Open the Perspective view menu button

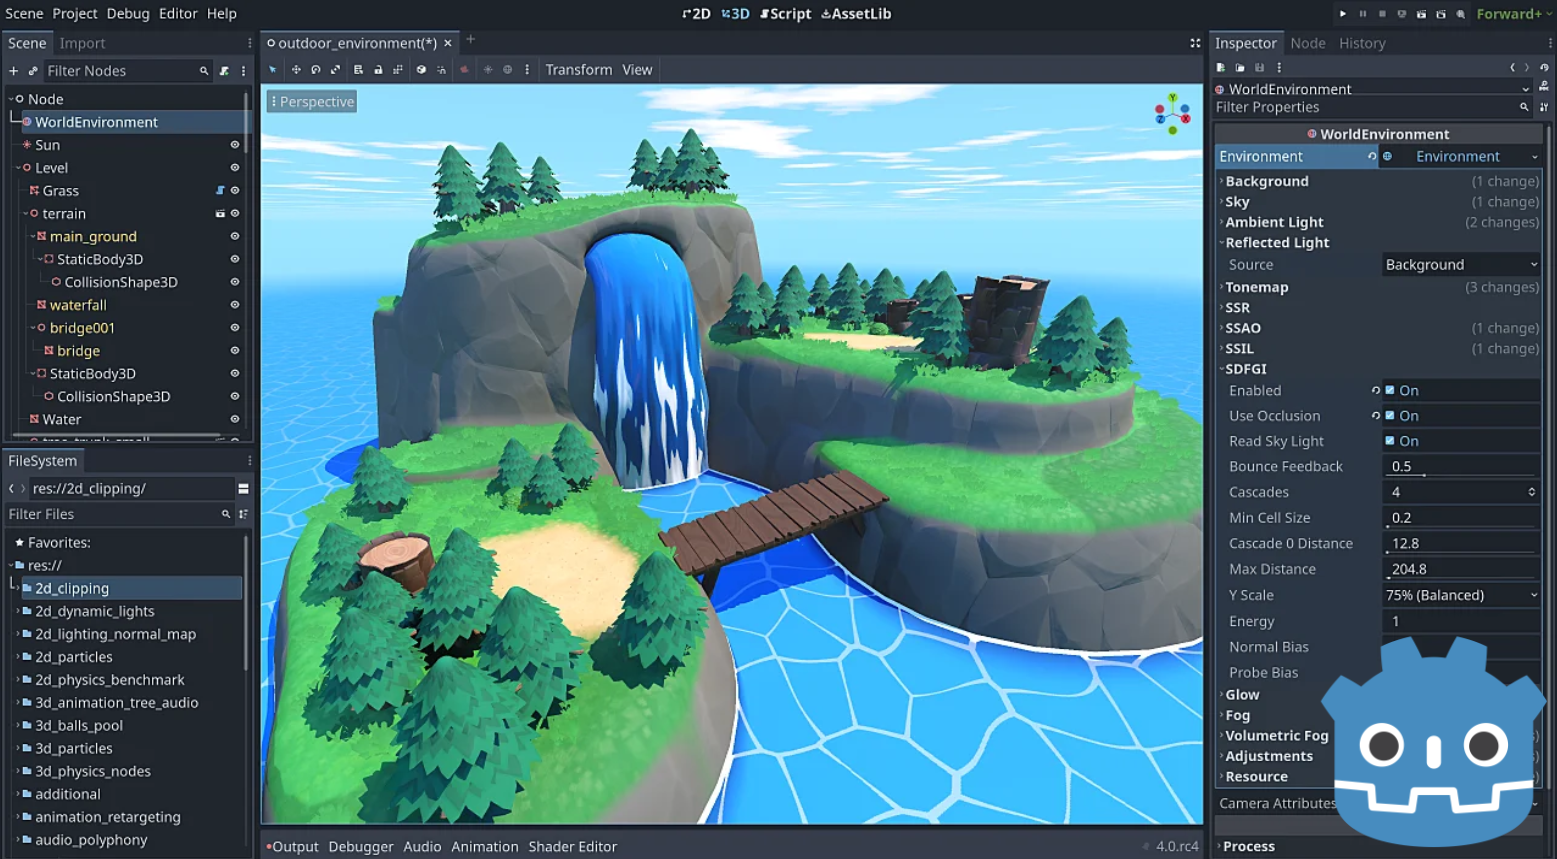[x=312, y=102]
